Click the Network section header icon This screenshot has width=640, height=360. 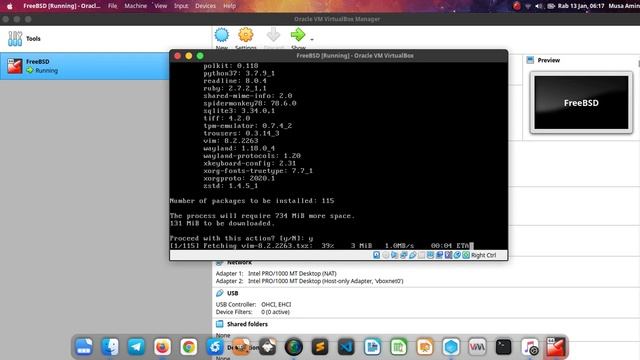point(220,262)
